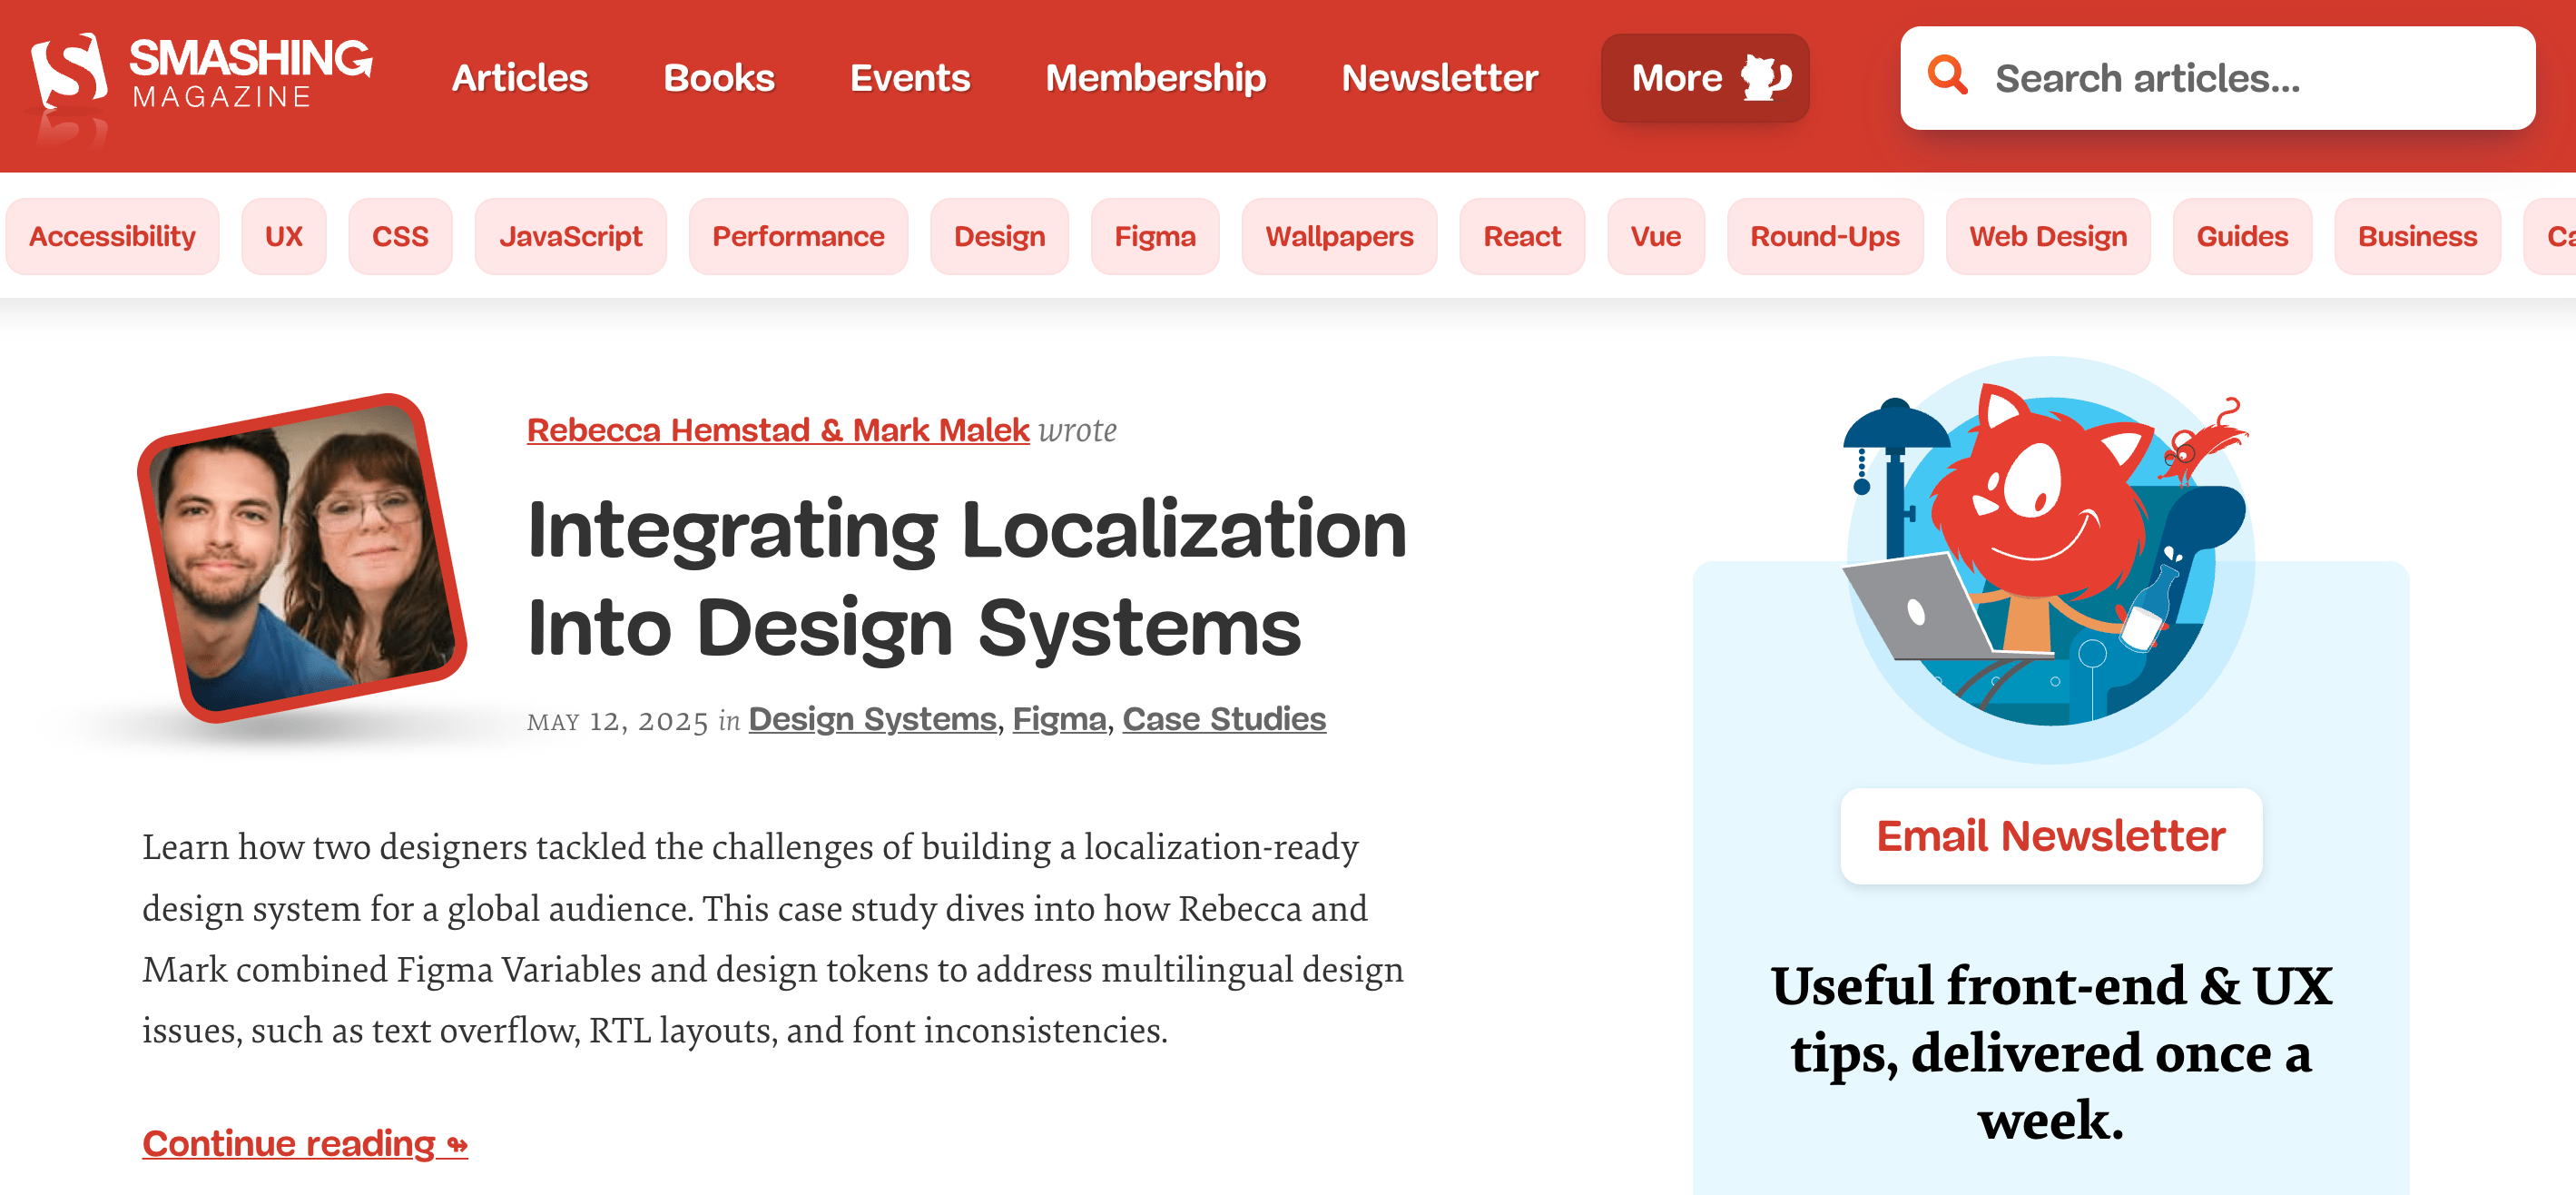Select the Accessibility category tag
The height and width of the screenshot is (1195, 2576).
(x=112, y=236)
